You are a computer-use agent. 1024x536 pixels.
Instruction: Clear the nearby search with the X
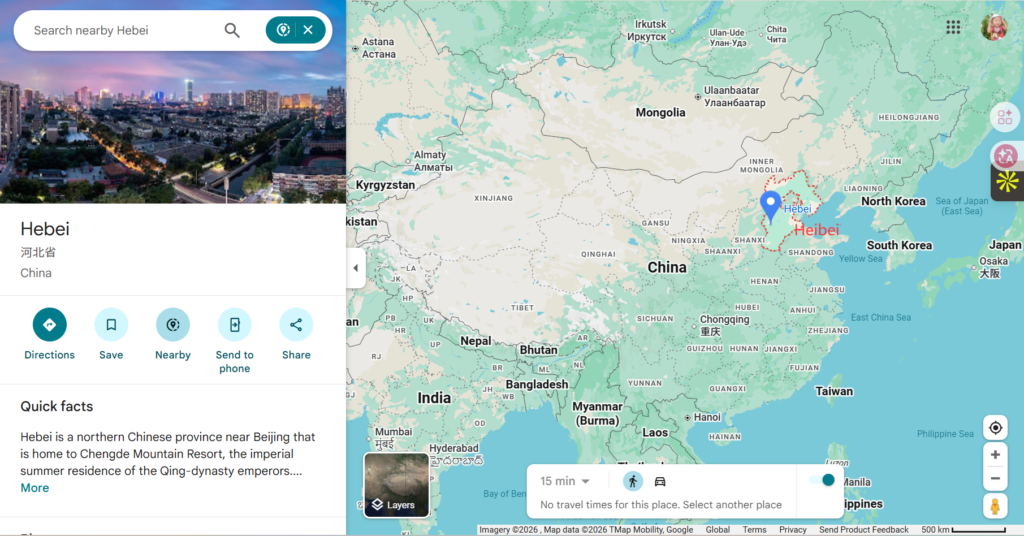click(x=308, y=30)
